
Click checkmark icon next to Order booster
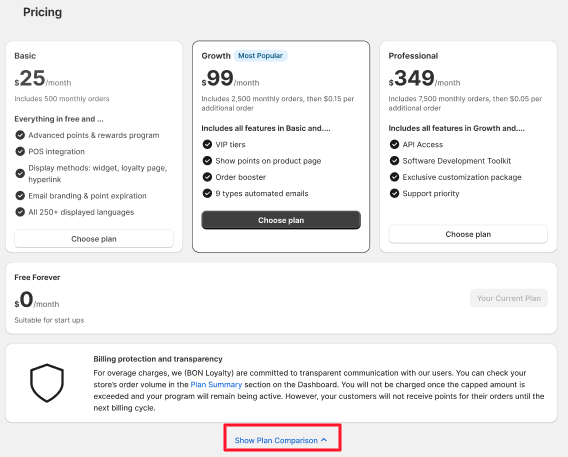coord(207,177)
